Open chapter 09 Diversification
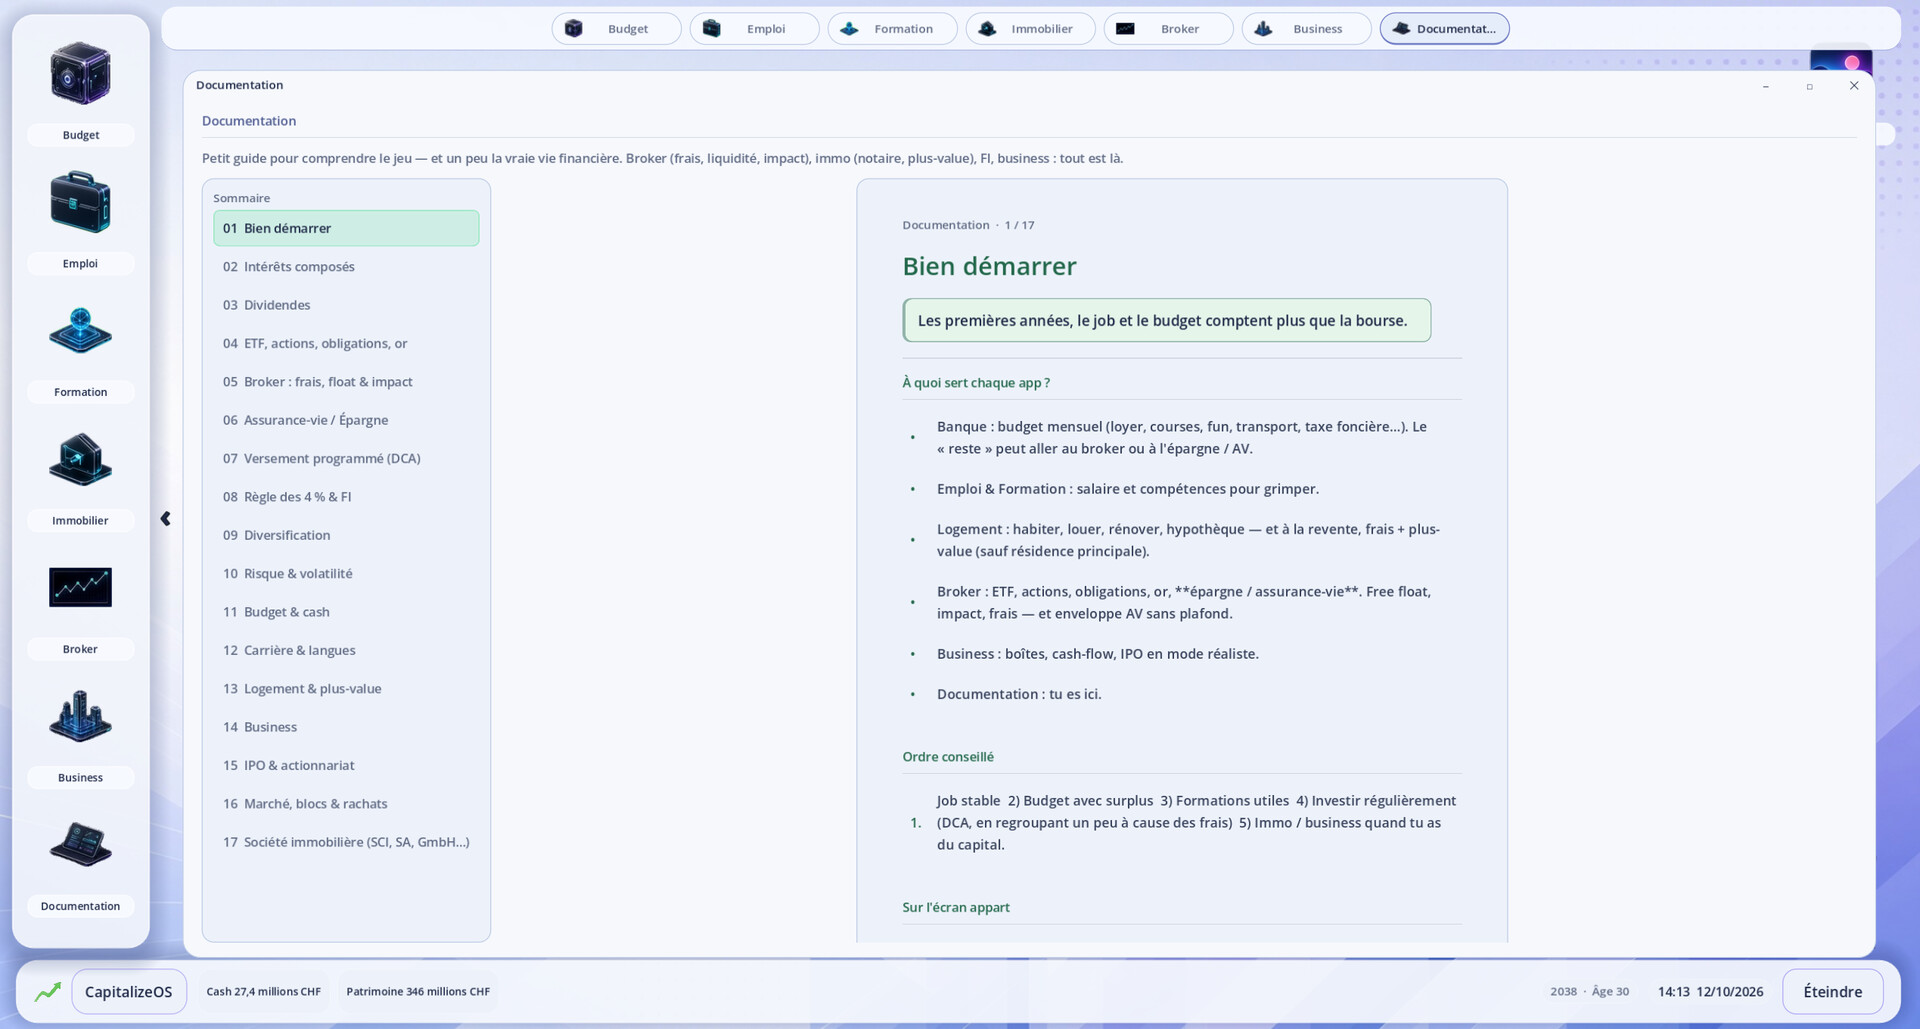 (346, 535)
